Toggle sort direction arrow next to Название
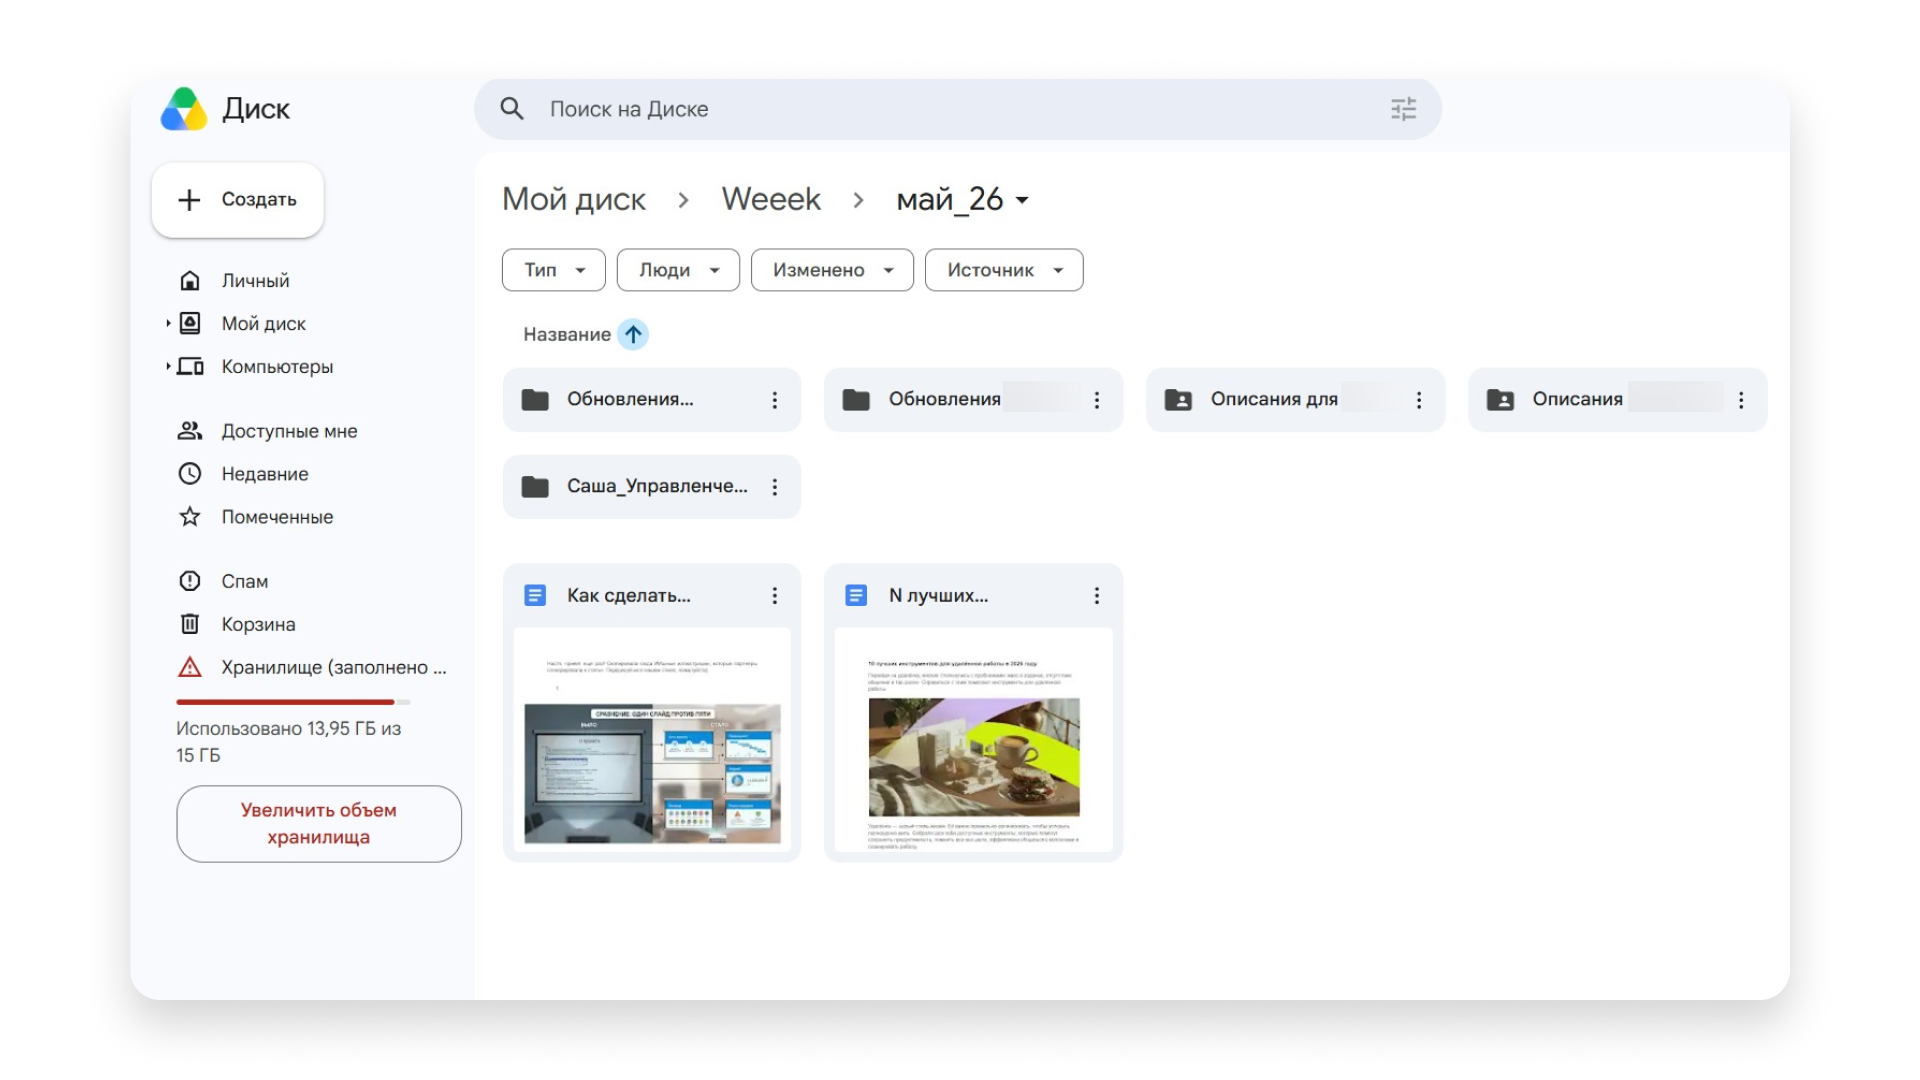The image size is (1920, 1080). pyautogui.click(x=633, y=334)
